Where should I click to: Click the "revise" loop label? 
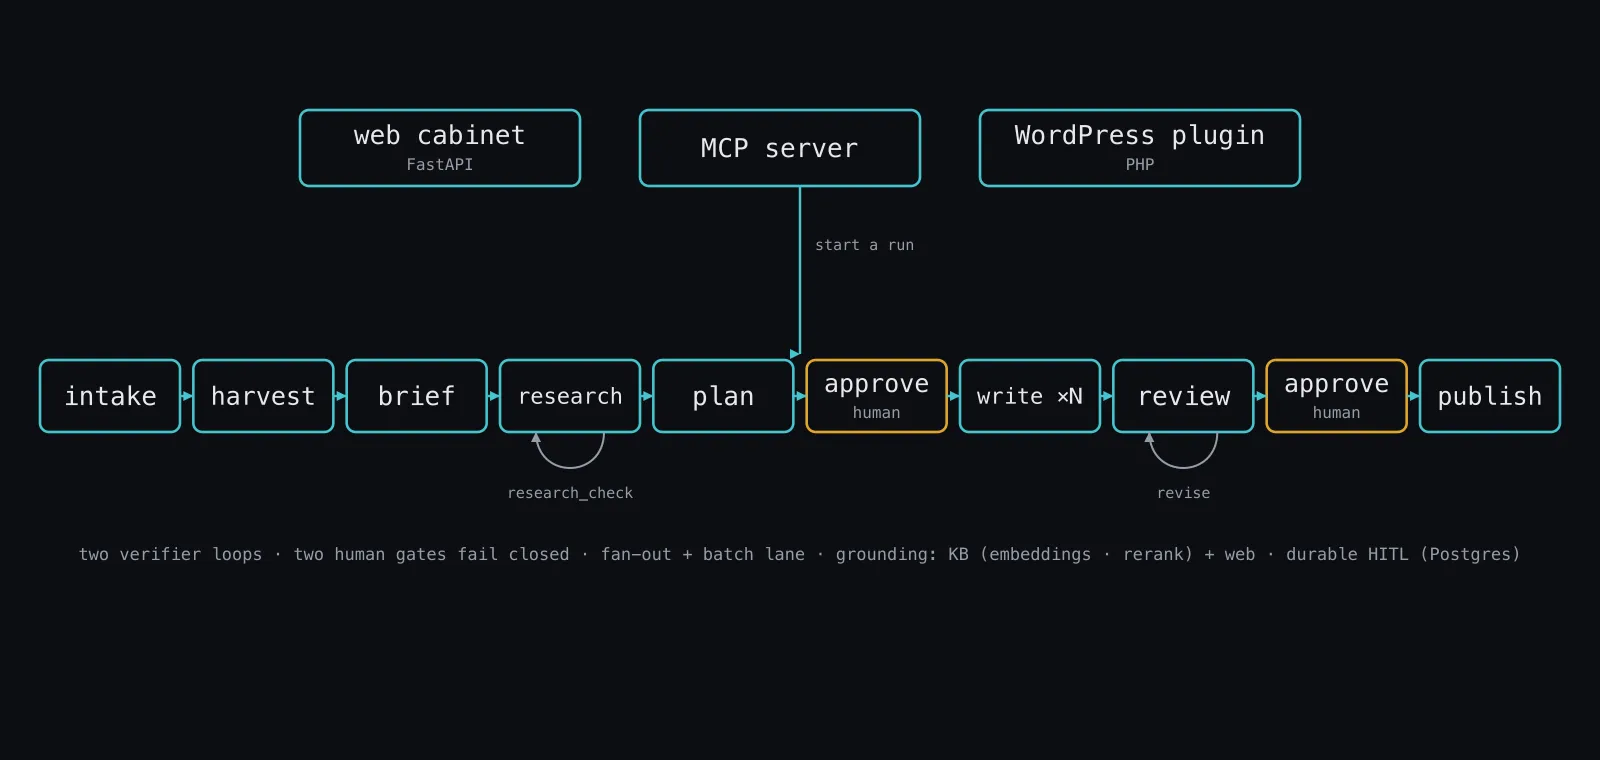pos(1183,493)
